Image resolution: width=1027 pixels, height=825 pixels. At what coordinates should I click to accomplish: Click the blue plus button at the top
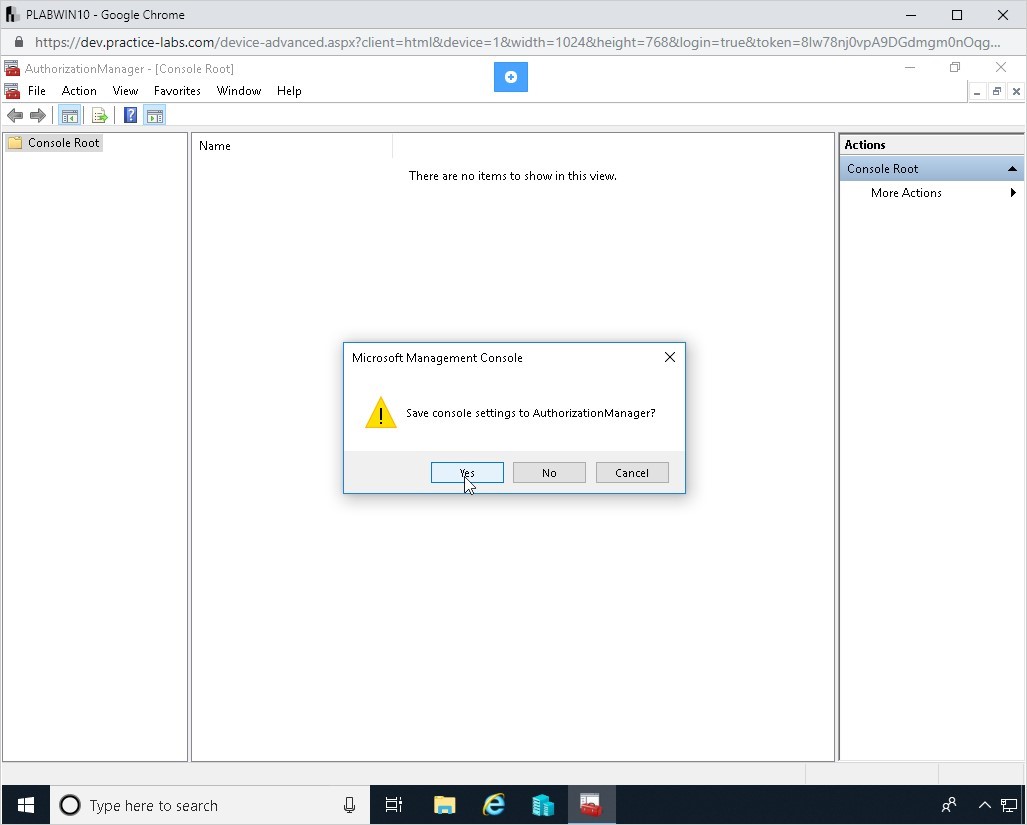511,77
